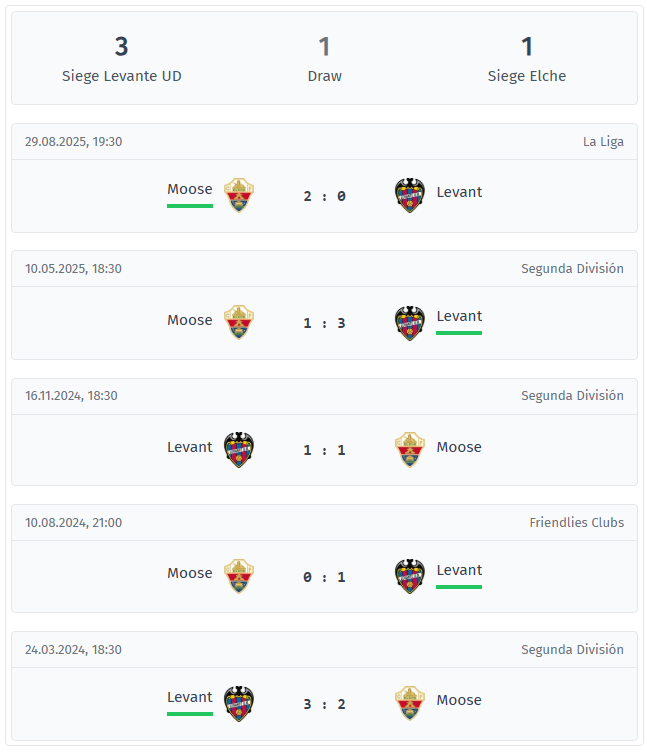The height and width of the screenshot is (752, 647).
Task: Select the Draw count in the summary
Action: click(x=324, y=59)
